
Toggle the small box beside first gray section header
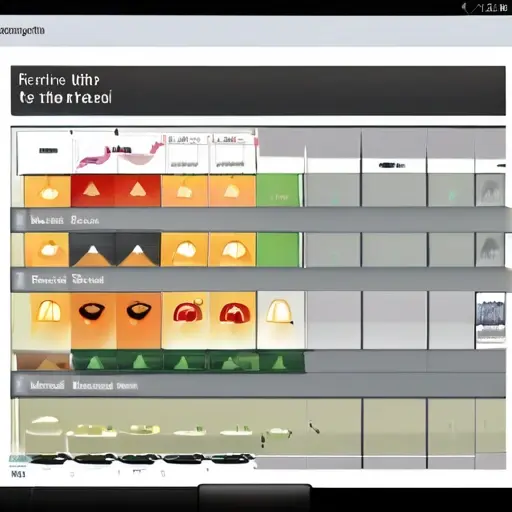click(x=20, y=220)
